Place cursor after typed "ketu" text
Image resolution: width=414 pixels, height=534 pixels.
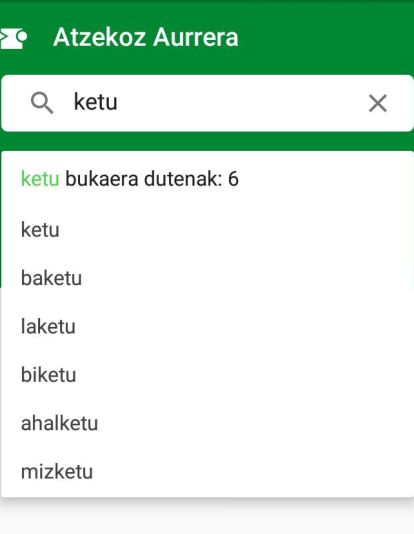118,102
